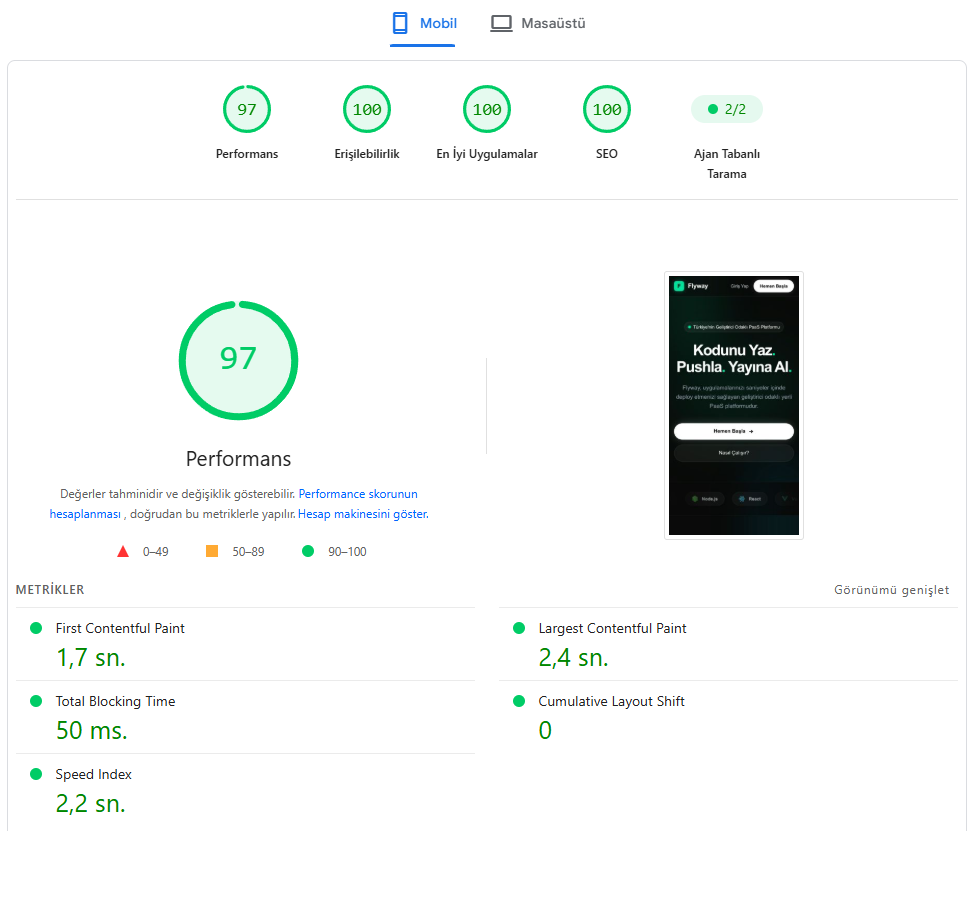Click the 100 SEO score gauge
The image size is (979, 922).
point(607,109)
